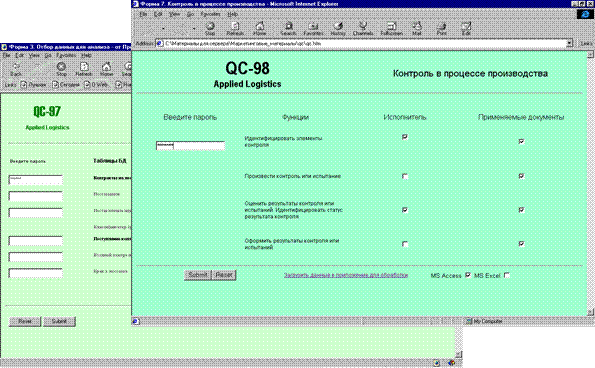Image resolution: width=595 pixels, height=368 pixels.
Task: Toggle Применяемые документы checkbox for 'Оформить результаты контроля'
Action: point(521,244)
